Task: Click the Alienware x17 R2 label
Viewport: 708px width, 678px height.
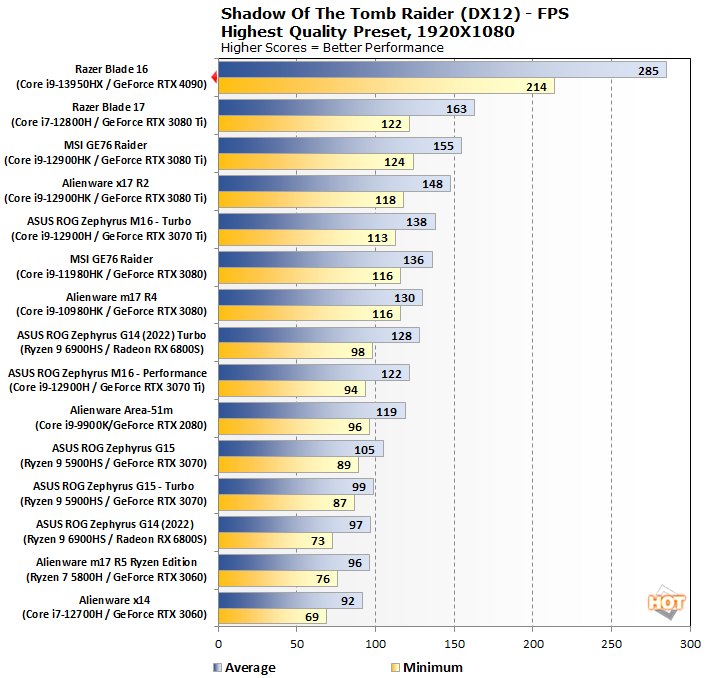Action: (105, 183)
